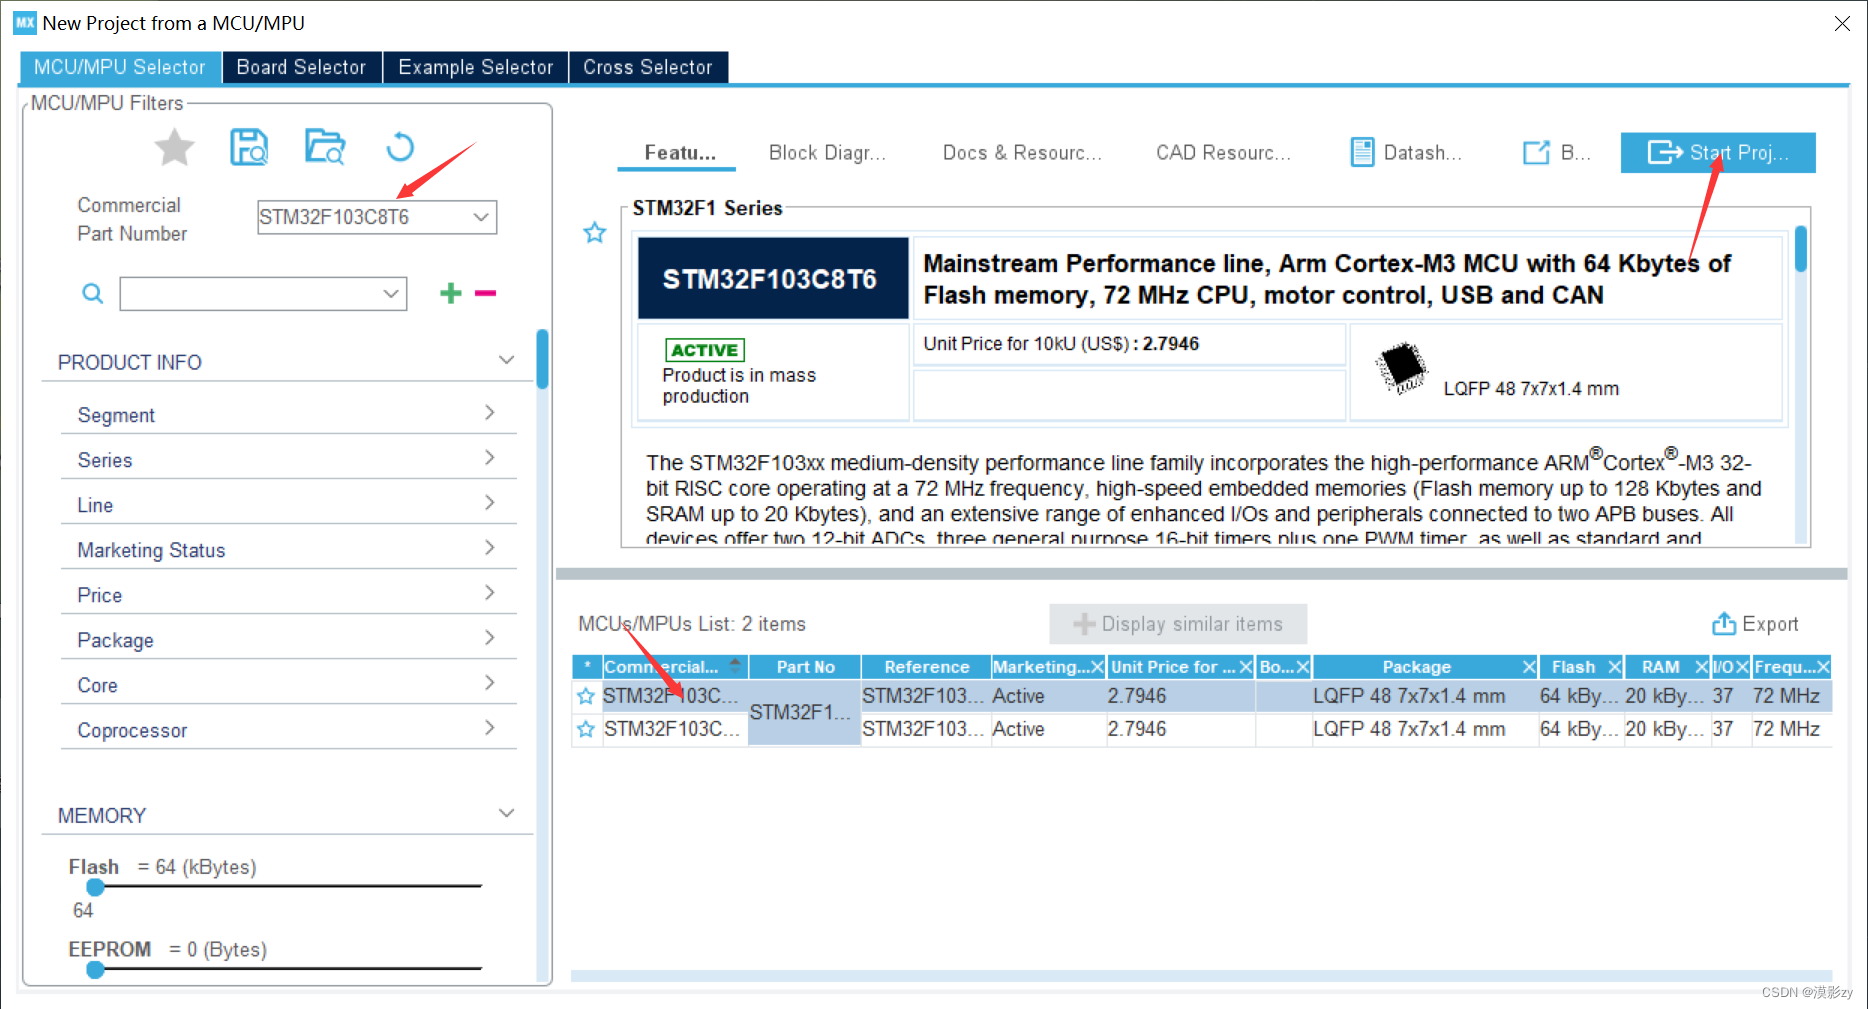Expand the Package filter
This screenshot has height=1009, width=1868.
[x=490, y=637]
